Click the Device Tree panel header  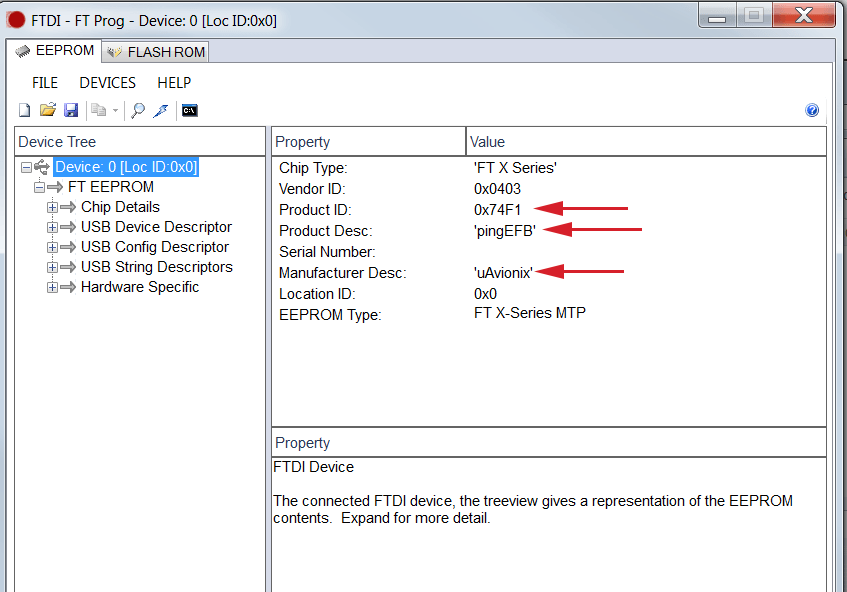140,142
